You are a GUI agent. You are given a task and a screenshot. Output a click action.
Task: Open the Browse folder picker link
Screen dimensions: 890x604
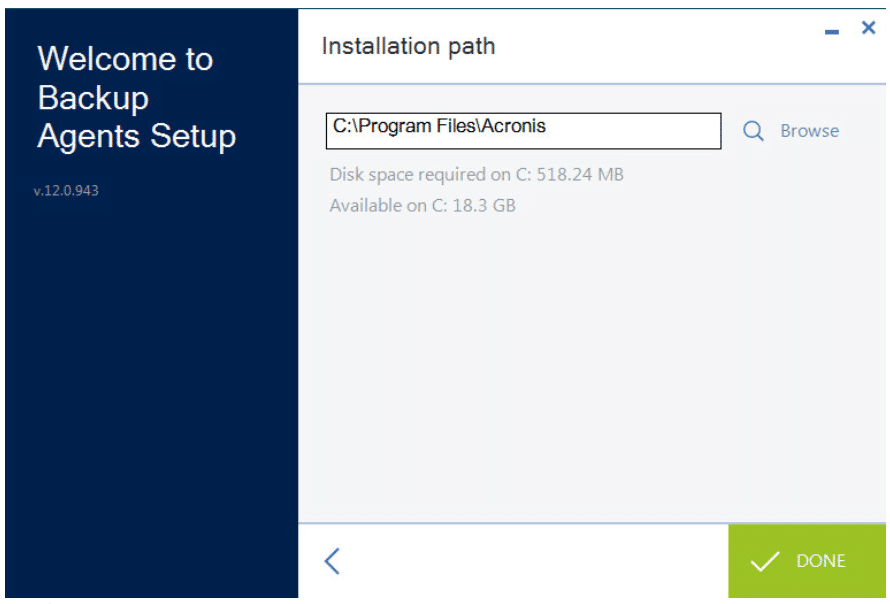click(x=809, y=131)
